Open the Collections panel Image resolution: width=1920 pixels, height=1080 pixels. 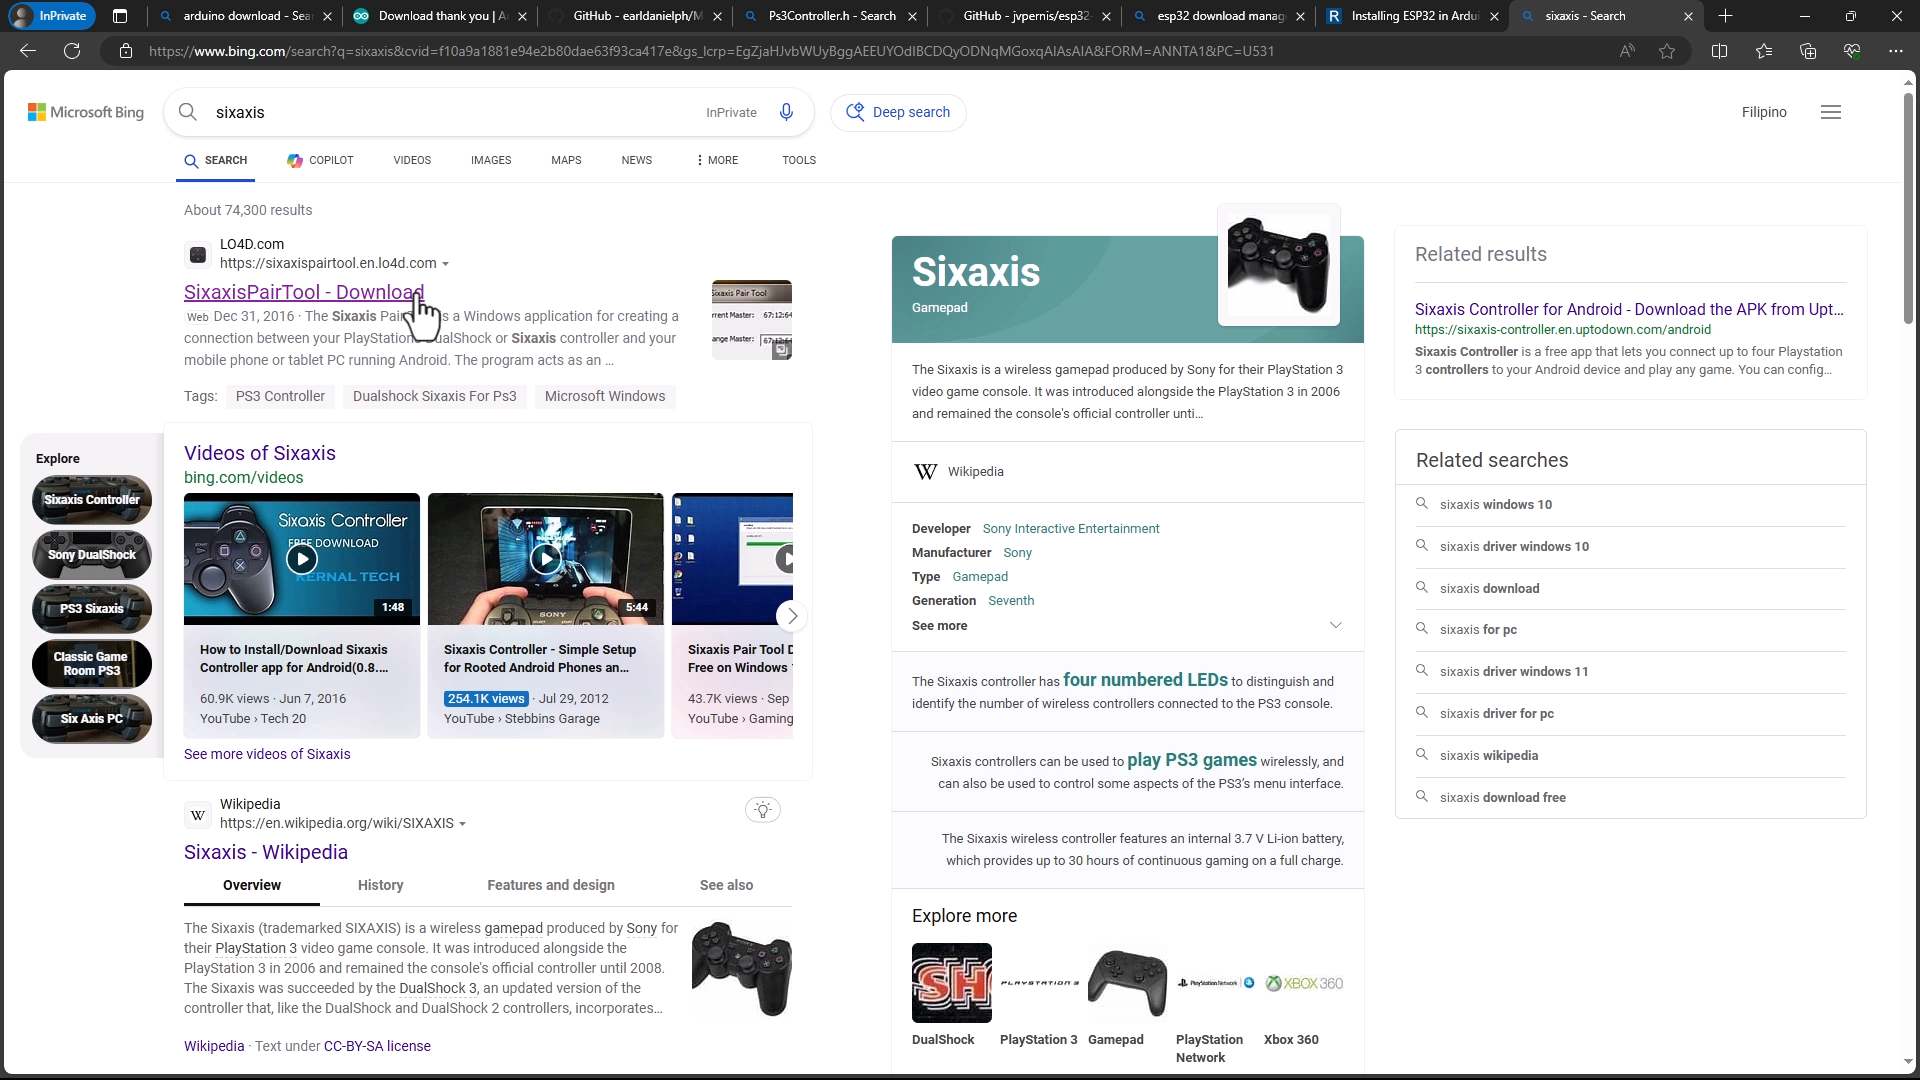[x=1808, y=51]
